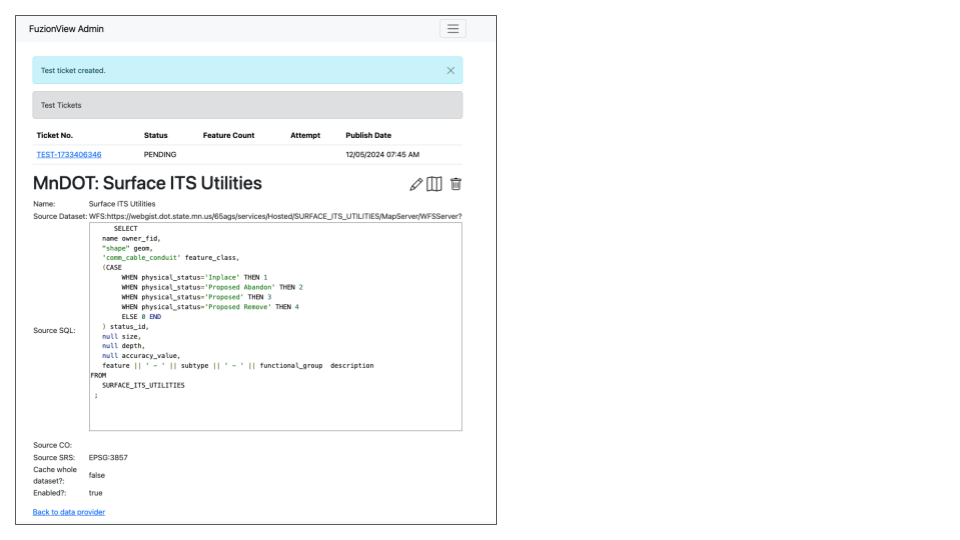Image resolution: width=960 pixels, height=540 pixels.
Task: Click the SELECT keyword in SQL
Action: point(126,228)
